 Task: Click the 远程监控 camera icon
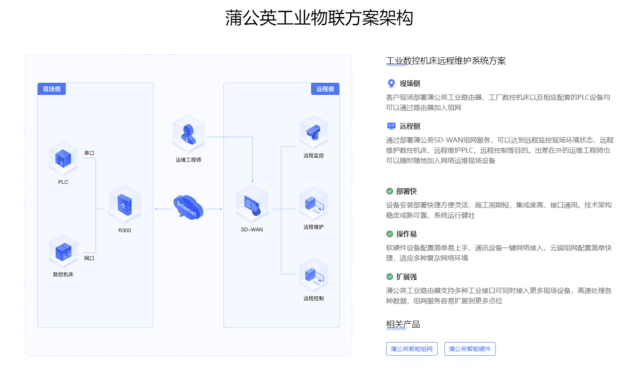pyautogui.click(x=313, y=132)
